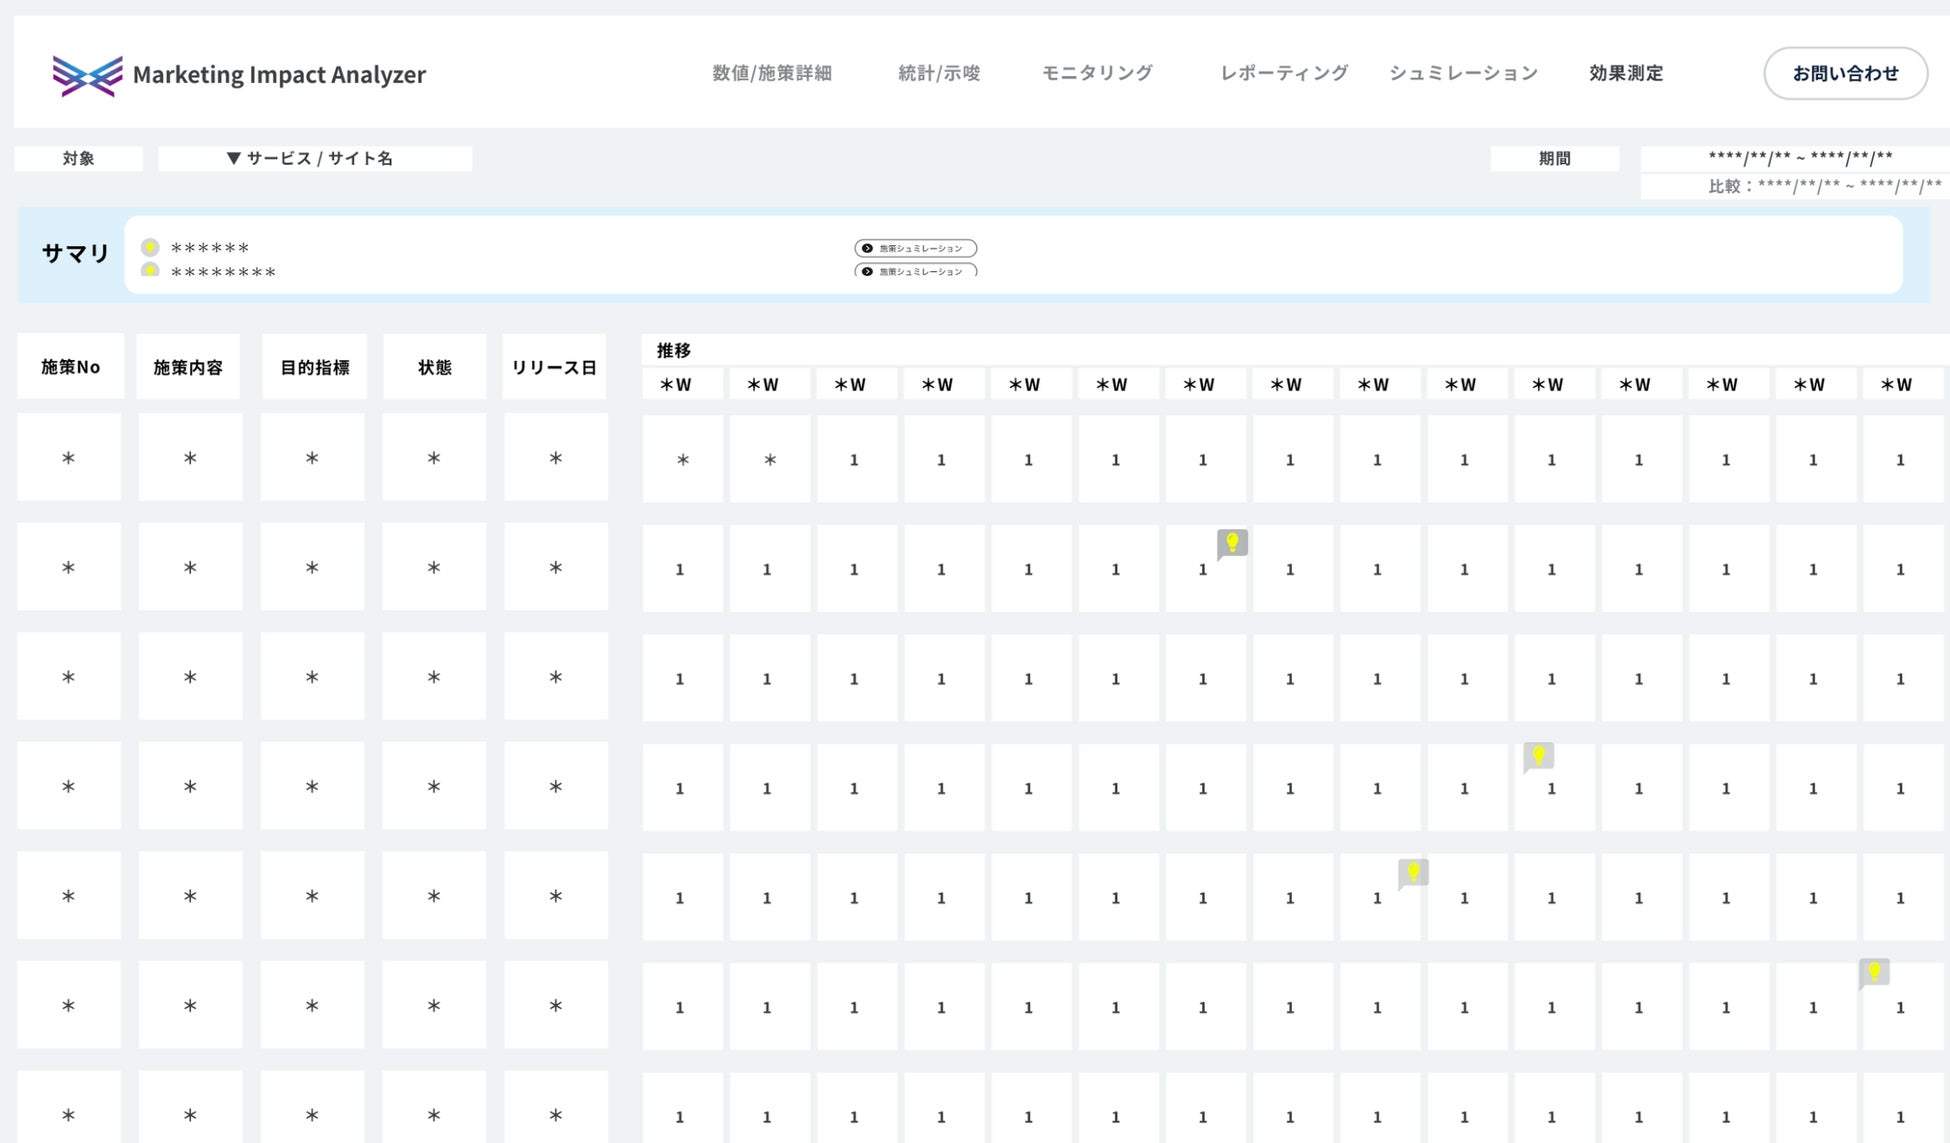1950x1143 pixels.
Task: Select the シュミレーション nav item
Action: coord(1462,73)
